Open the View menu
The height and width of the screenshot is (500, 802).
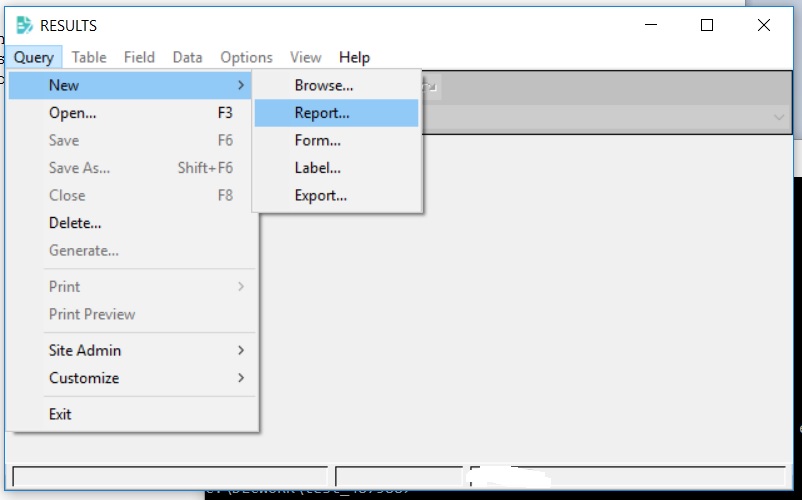[306, 57]
